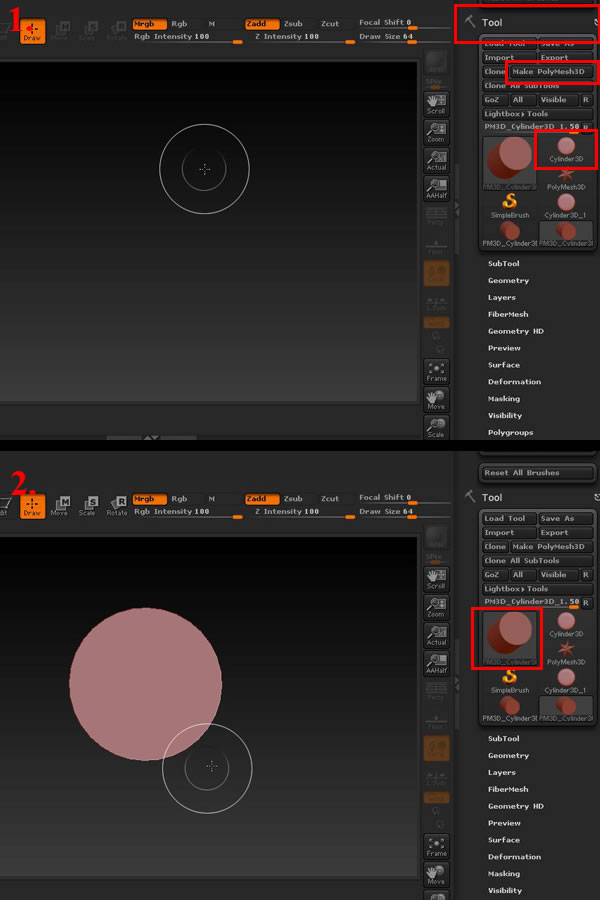Viewport: 600px width, 900px height.
Task: Click the Scroll canvas icon in step 2 screenshot
Action: (x=436, y=580)
